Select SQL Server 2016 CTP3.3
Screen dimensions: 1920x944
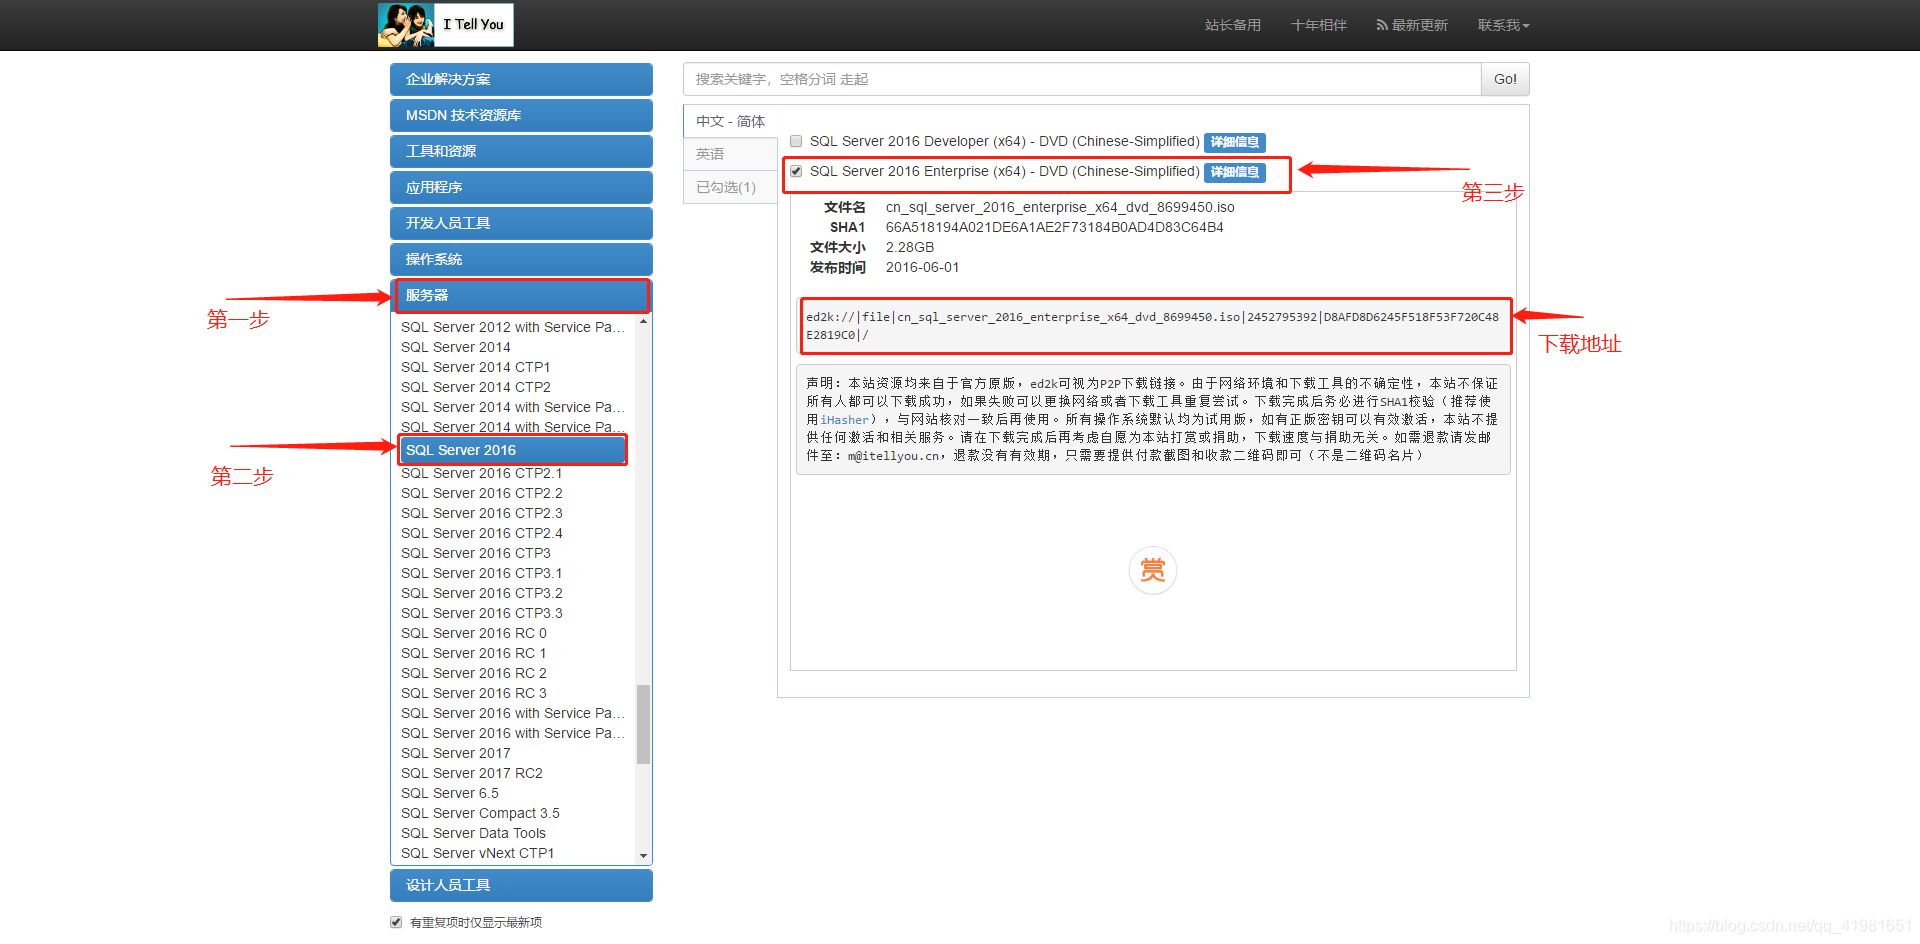[x=482, y=613]
